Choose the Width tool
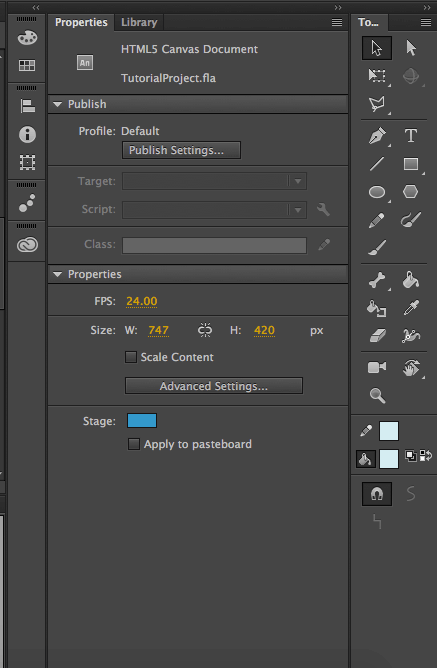 pos(411,336)
